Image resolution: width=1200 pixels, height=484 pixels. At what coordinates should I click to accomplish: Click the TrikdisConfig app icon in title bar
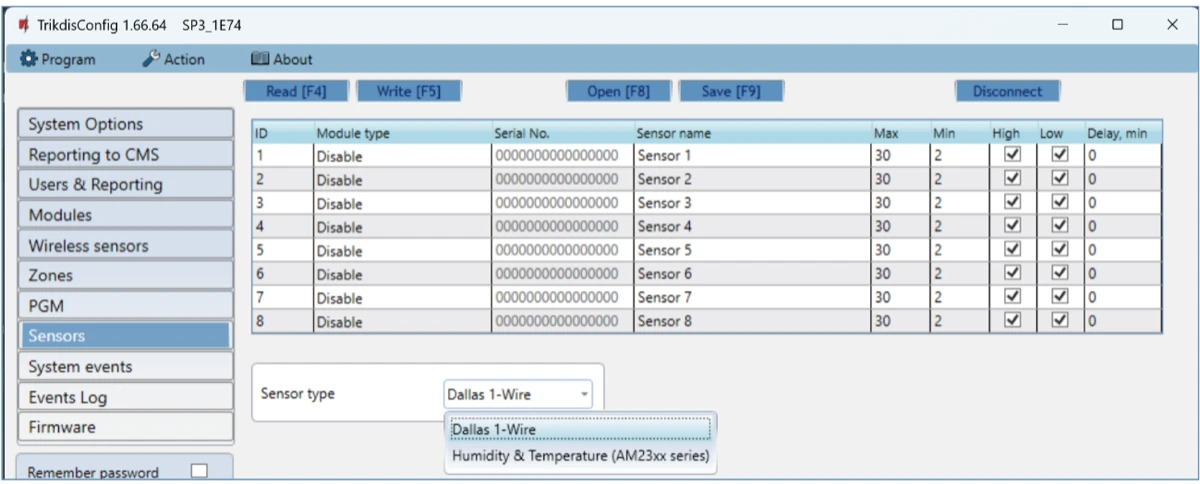pyautogui.click(x=24, y=24)
